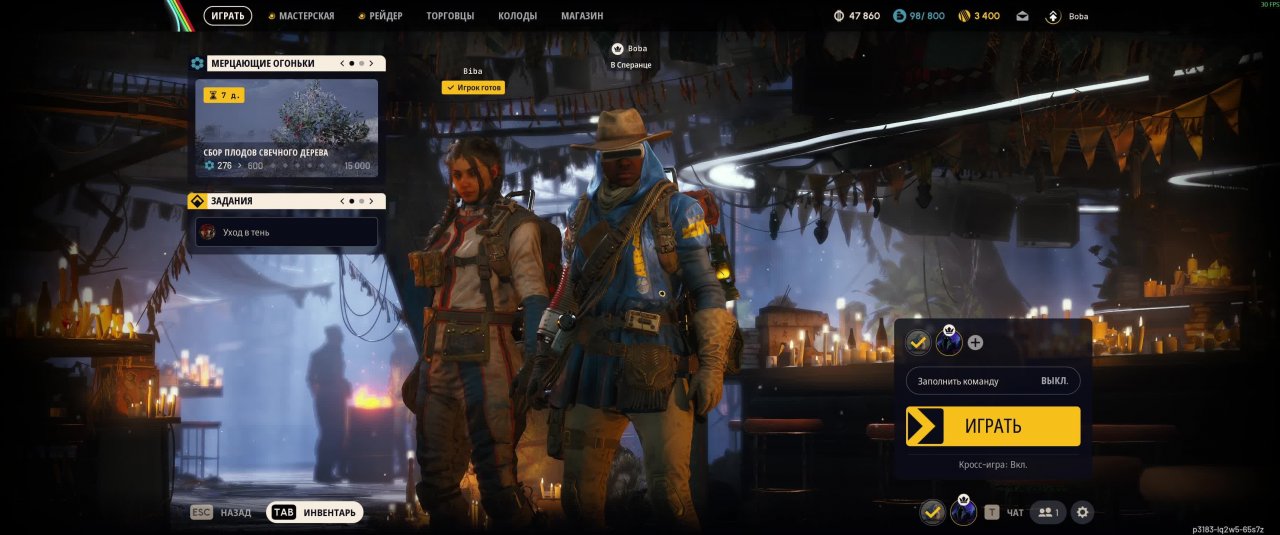Open the Колоды tab
1280x535 pixels.
coord(517,16)
